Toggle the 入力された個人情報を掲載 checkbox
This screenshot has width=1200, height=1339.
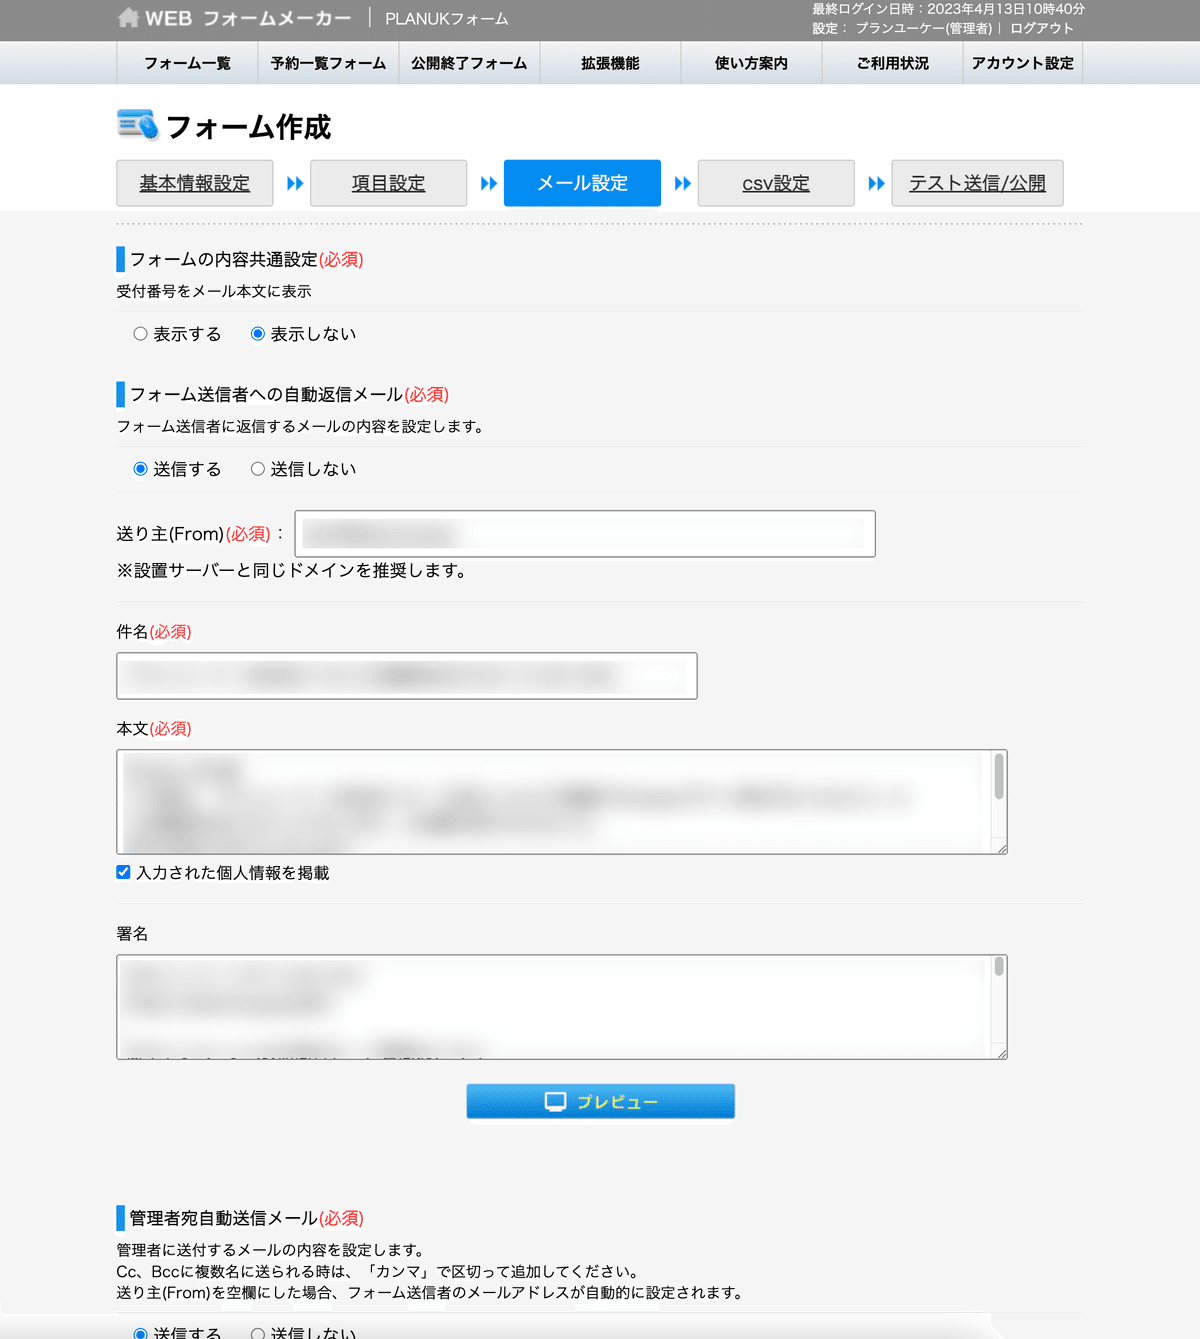(x=123, y=872)
